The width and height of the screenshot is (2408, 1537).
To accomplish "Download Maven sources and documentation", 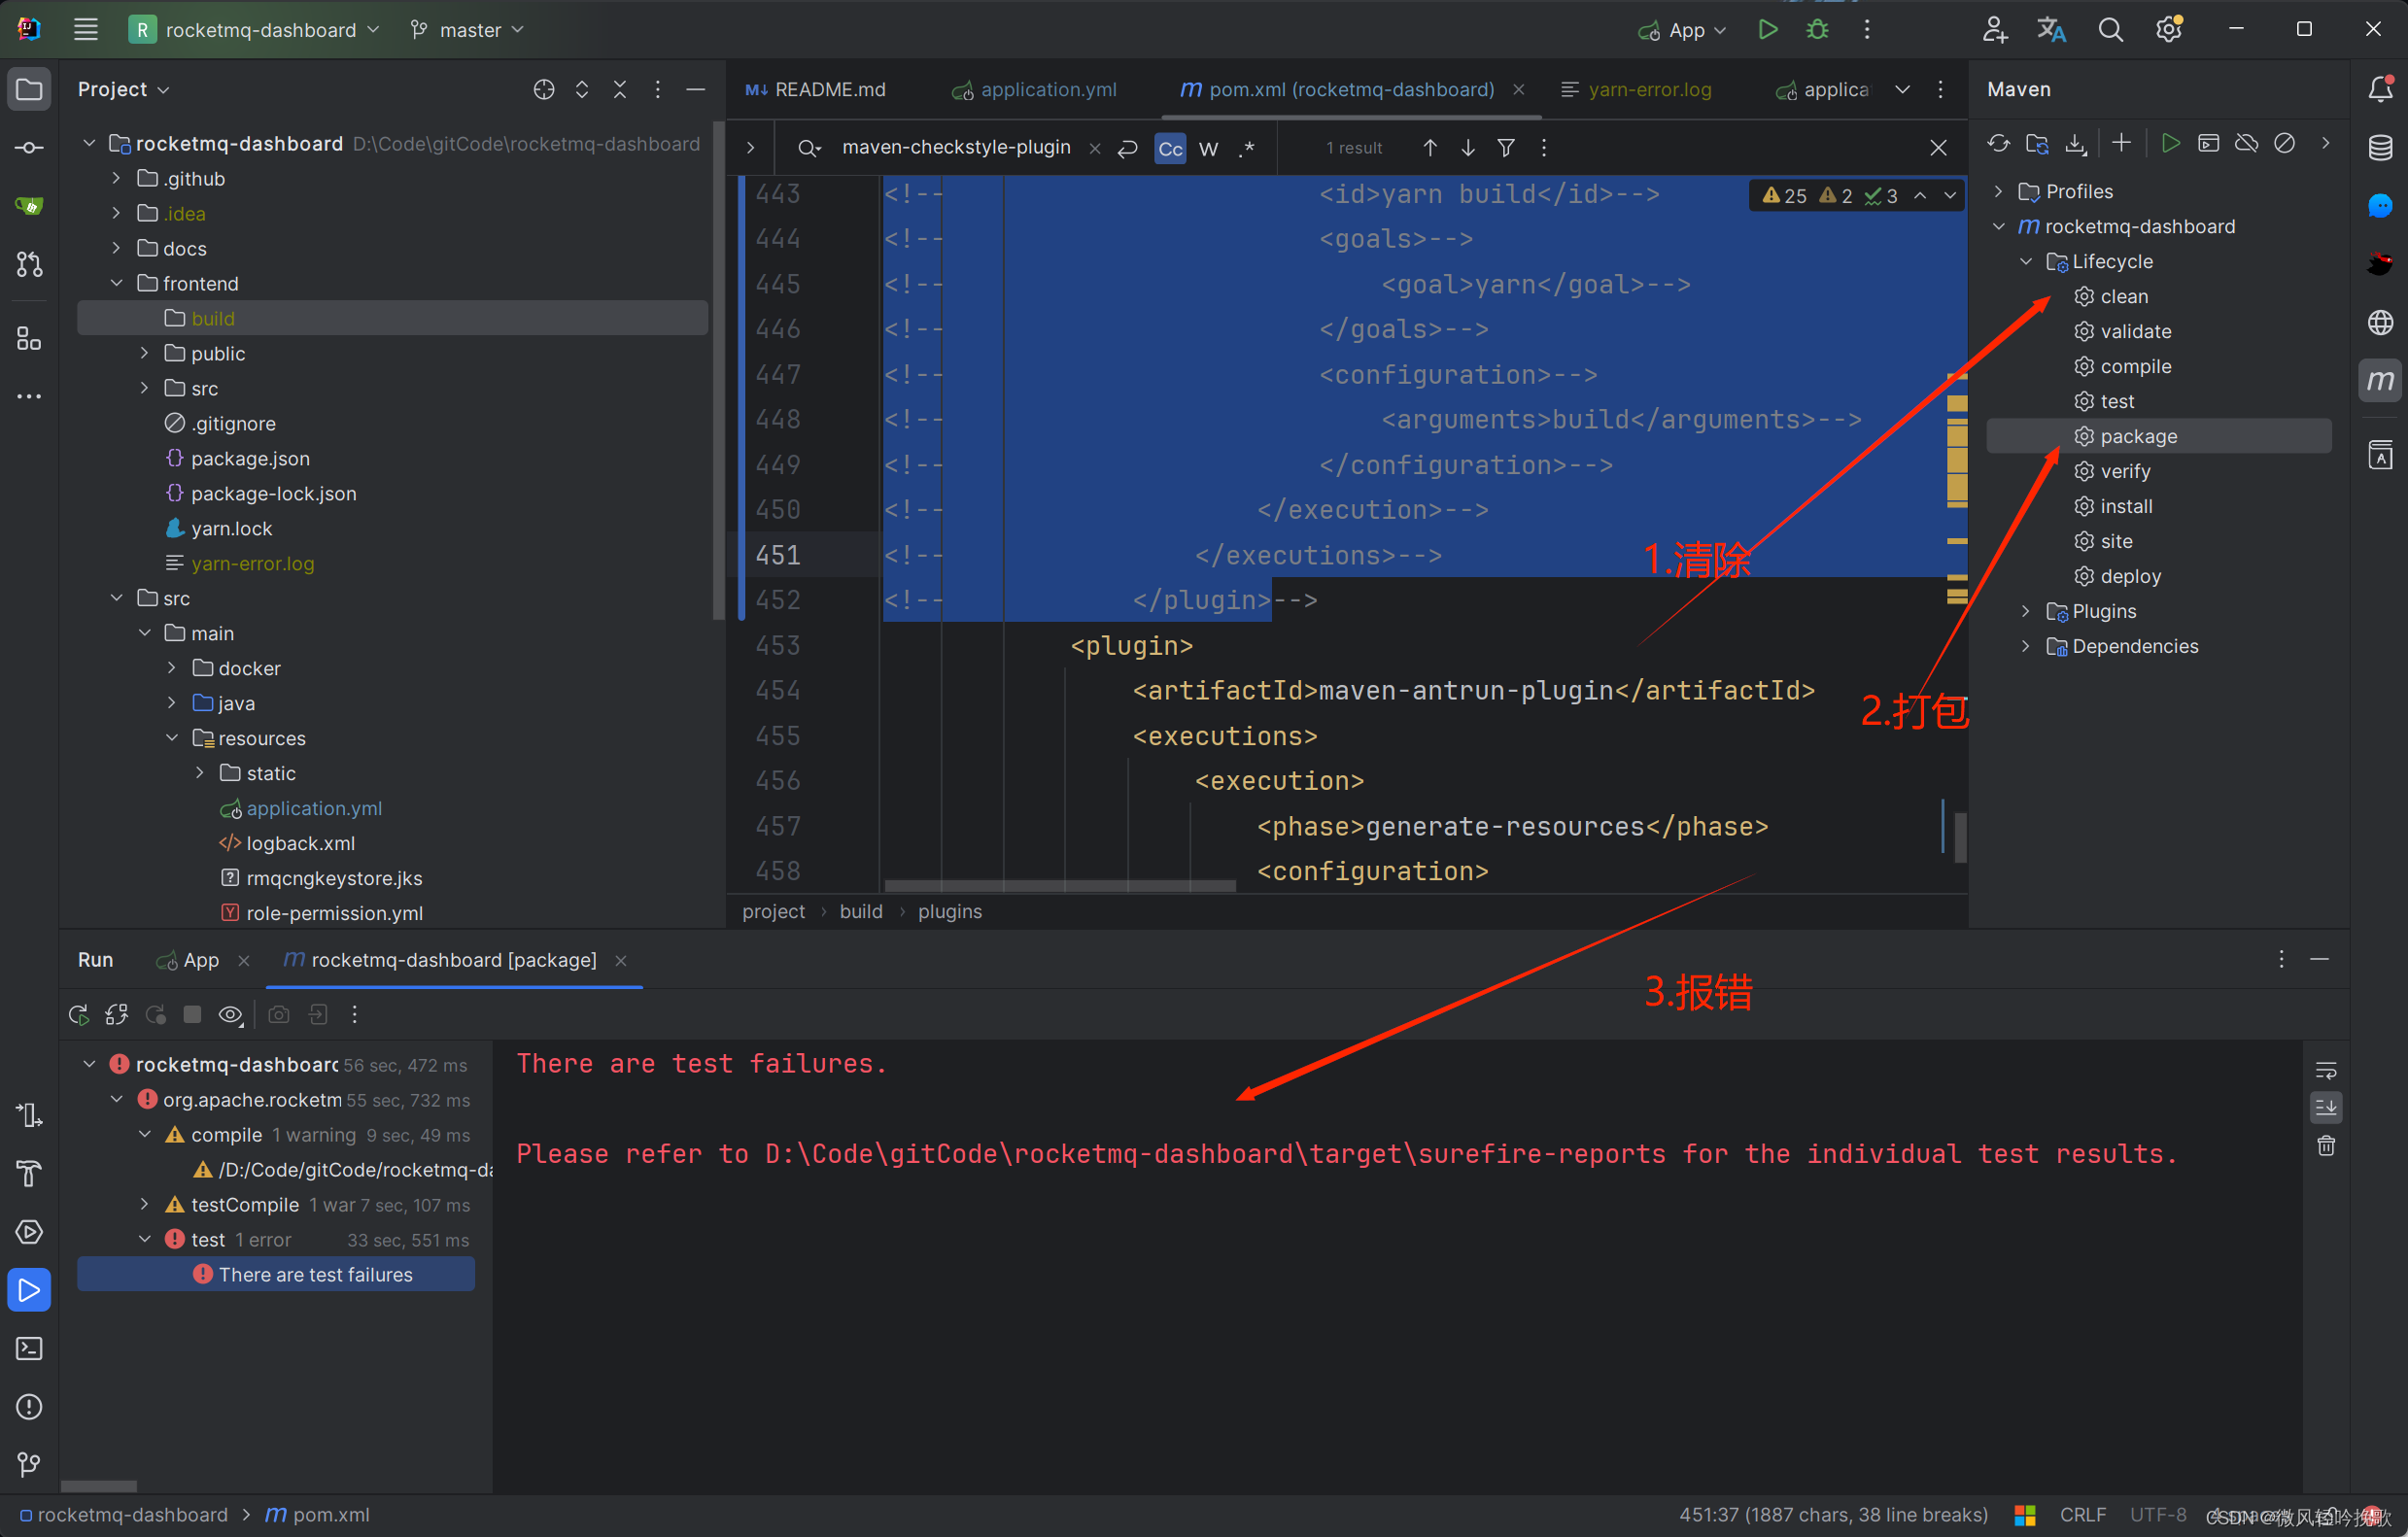I will tap(2076, 144).
